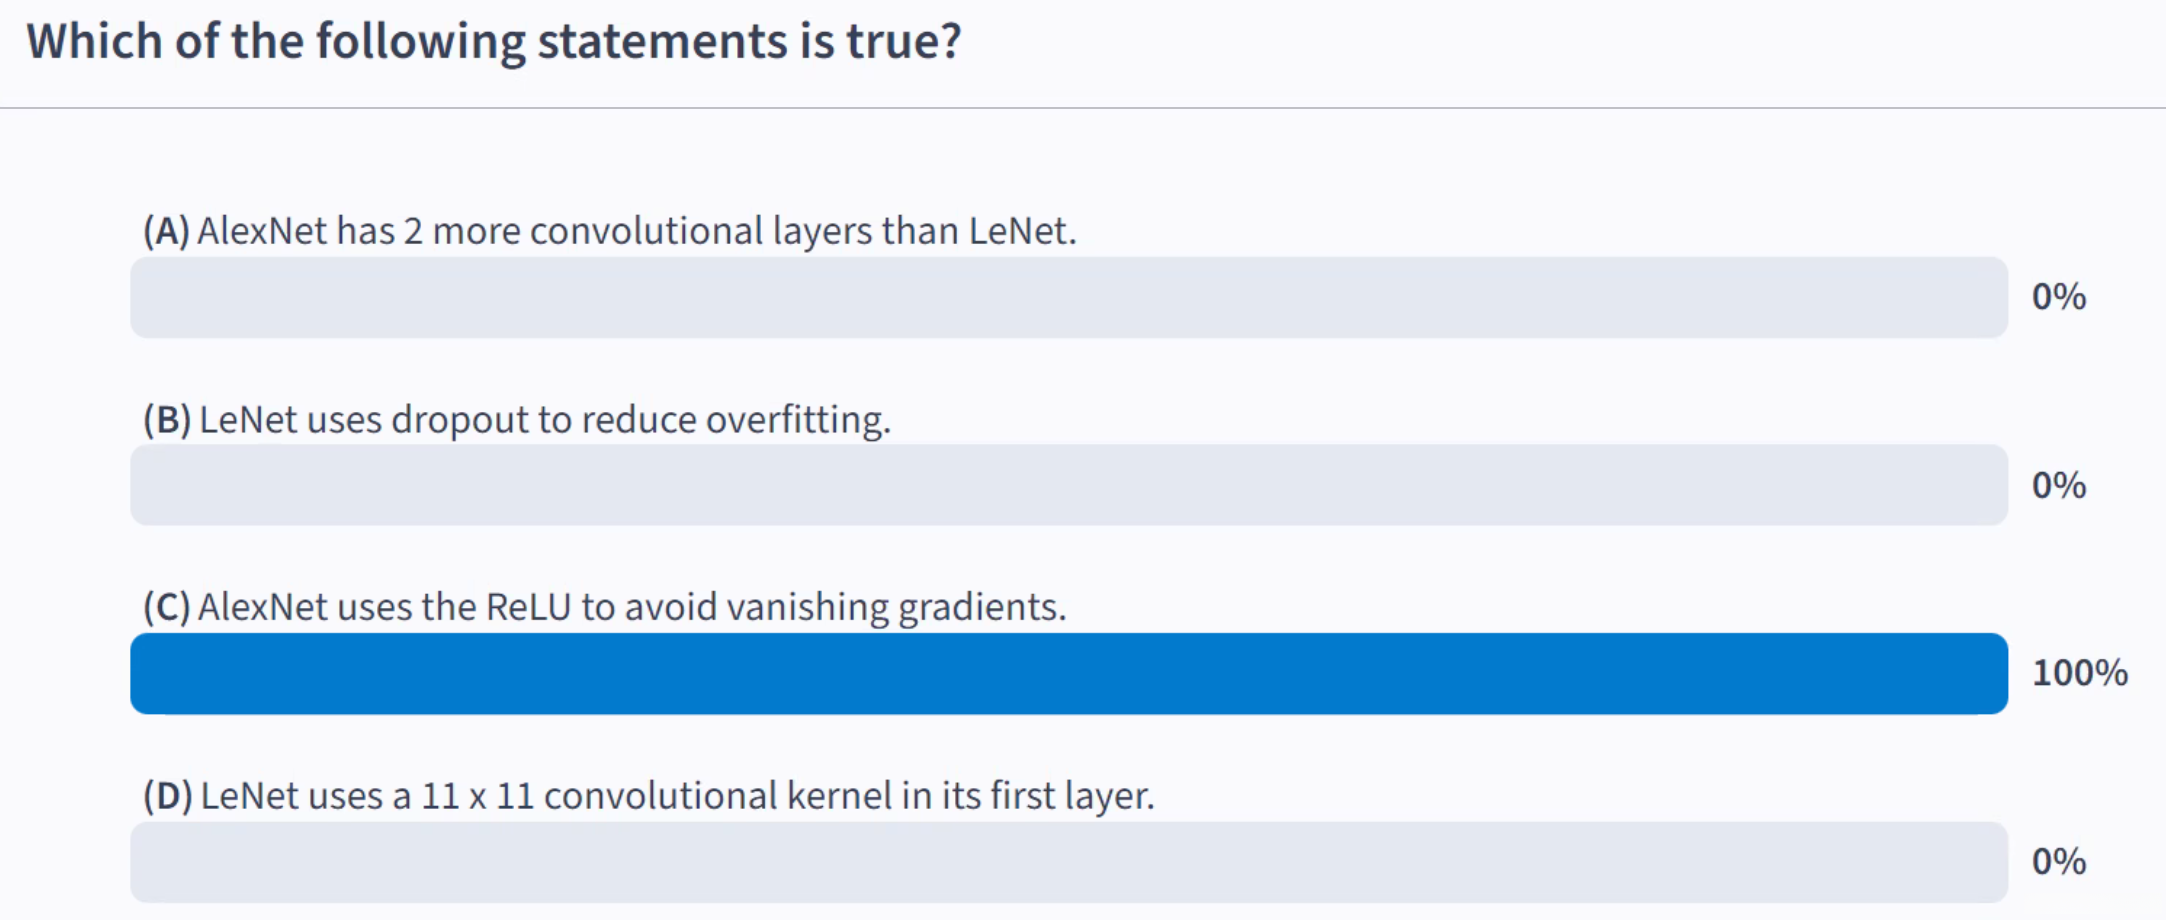Click the poll question heading text
The image size is (2166, 920).
coord(493,42)
